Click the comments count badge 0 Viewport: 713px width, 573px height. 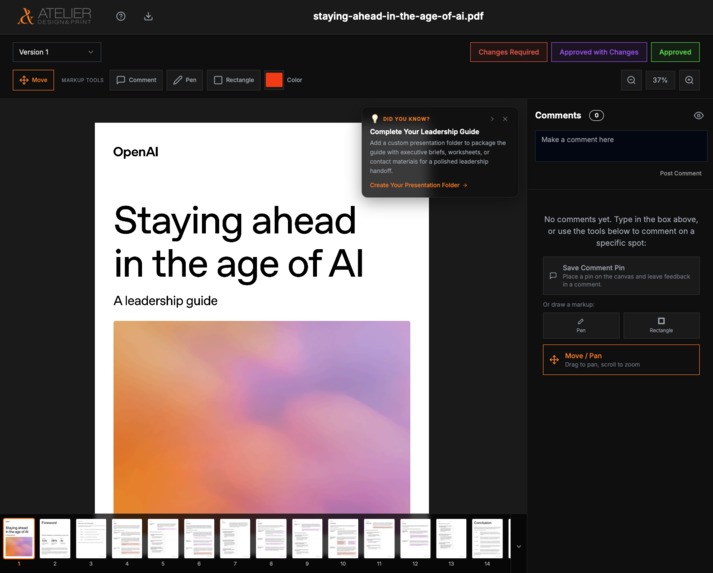(596, 116)
